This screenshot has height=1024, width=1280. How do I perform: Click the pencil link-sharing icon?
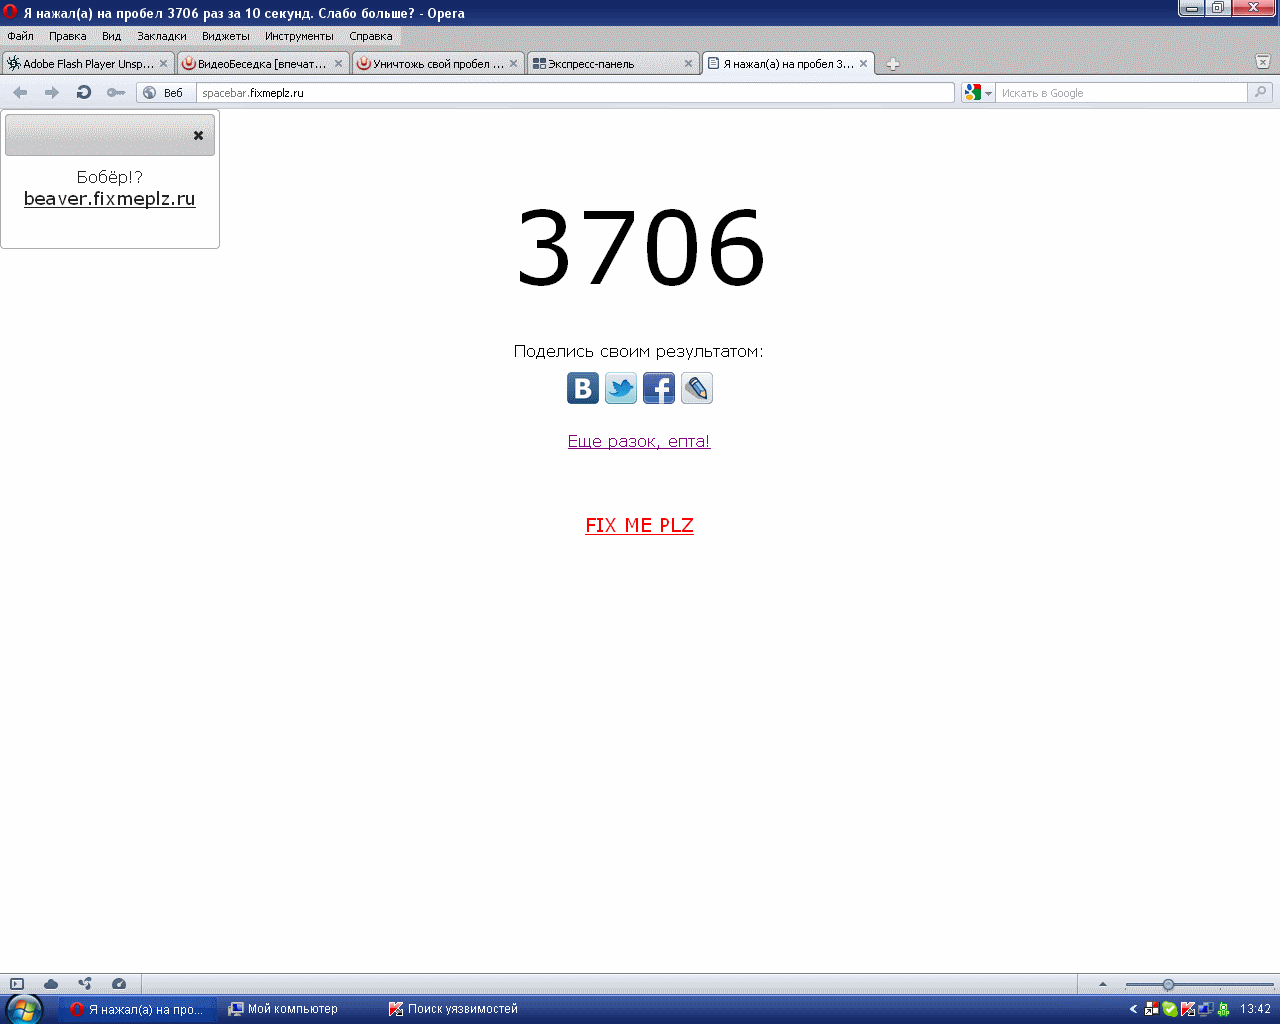click(696, 388)
